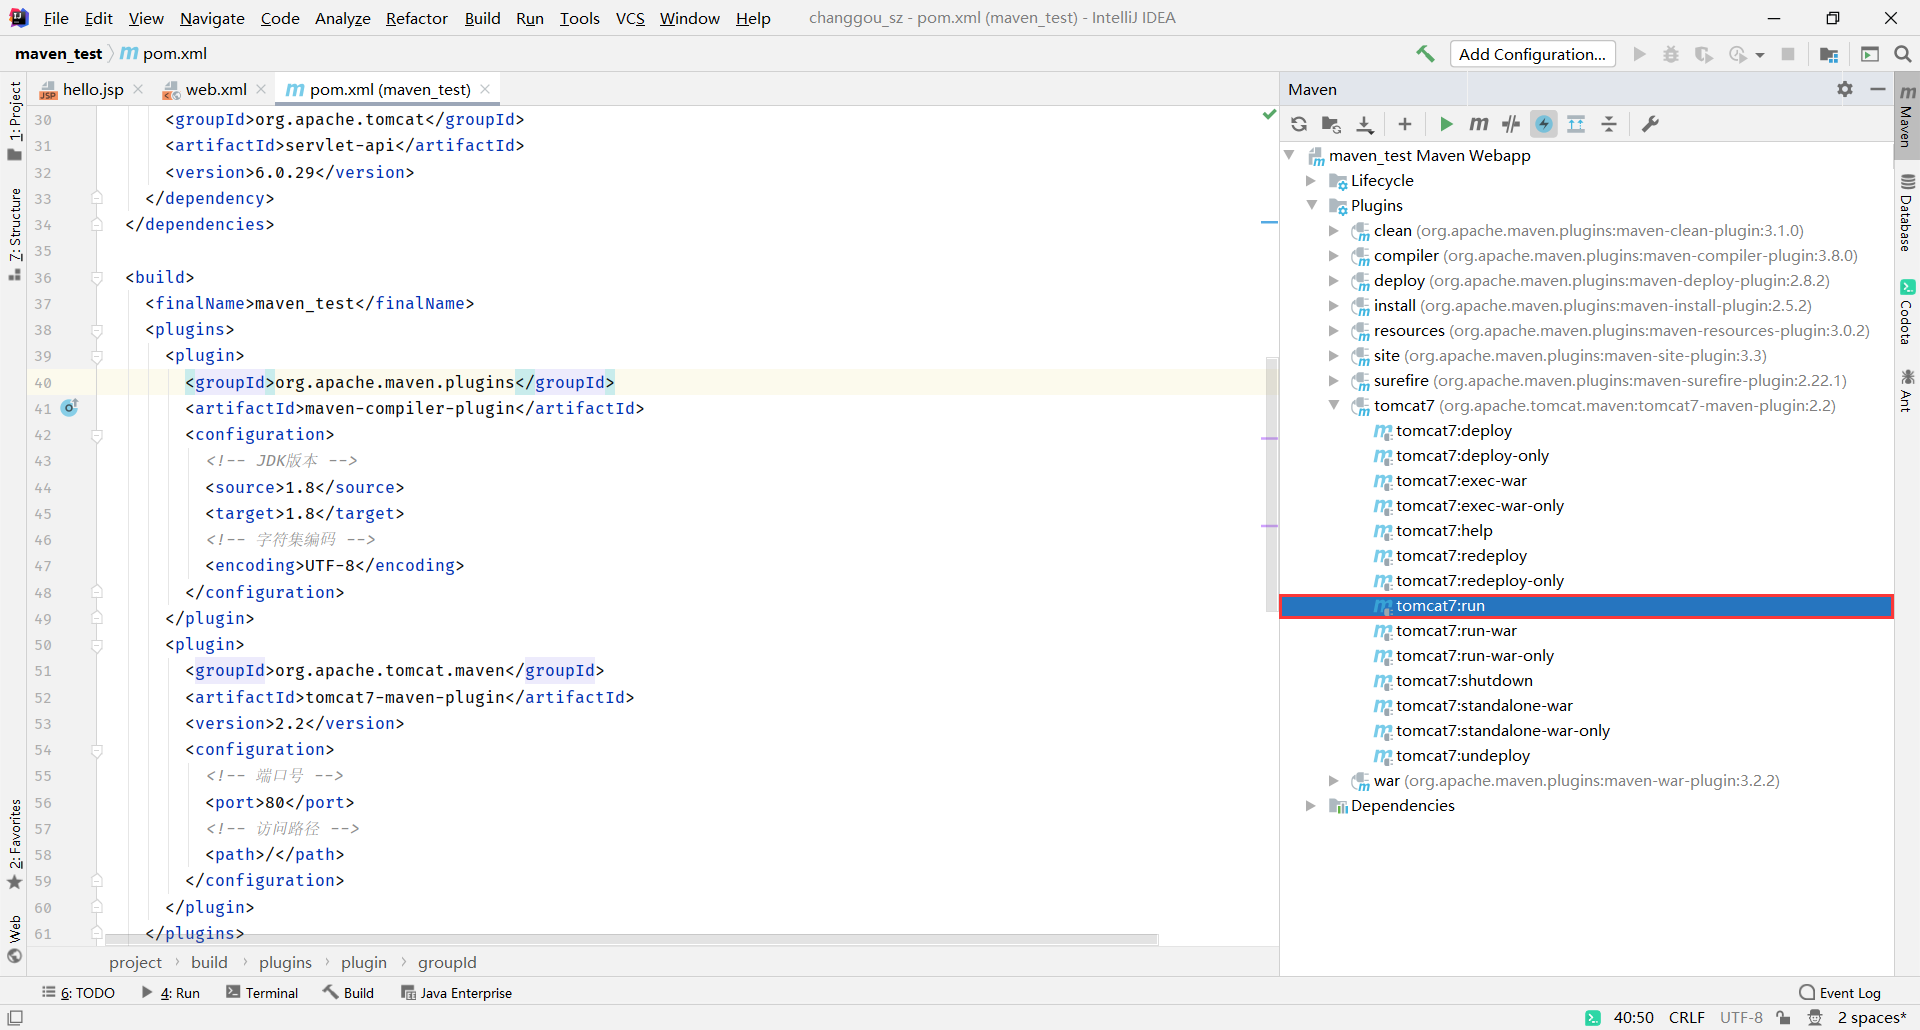
Task: Collapse all nodes in Maven tree
Action: (1609, 124)
